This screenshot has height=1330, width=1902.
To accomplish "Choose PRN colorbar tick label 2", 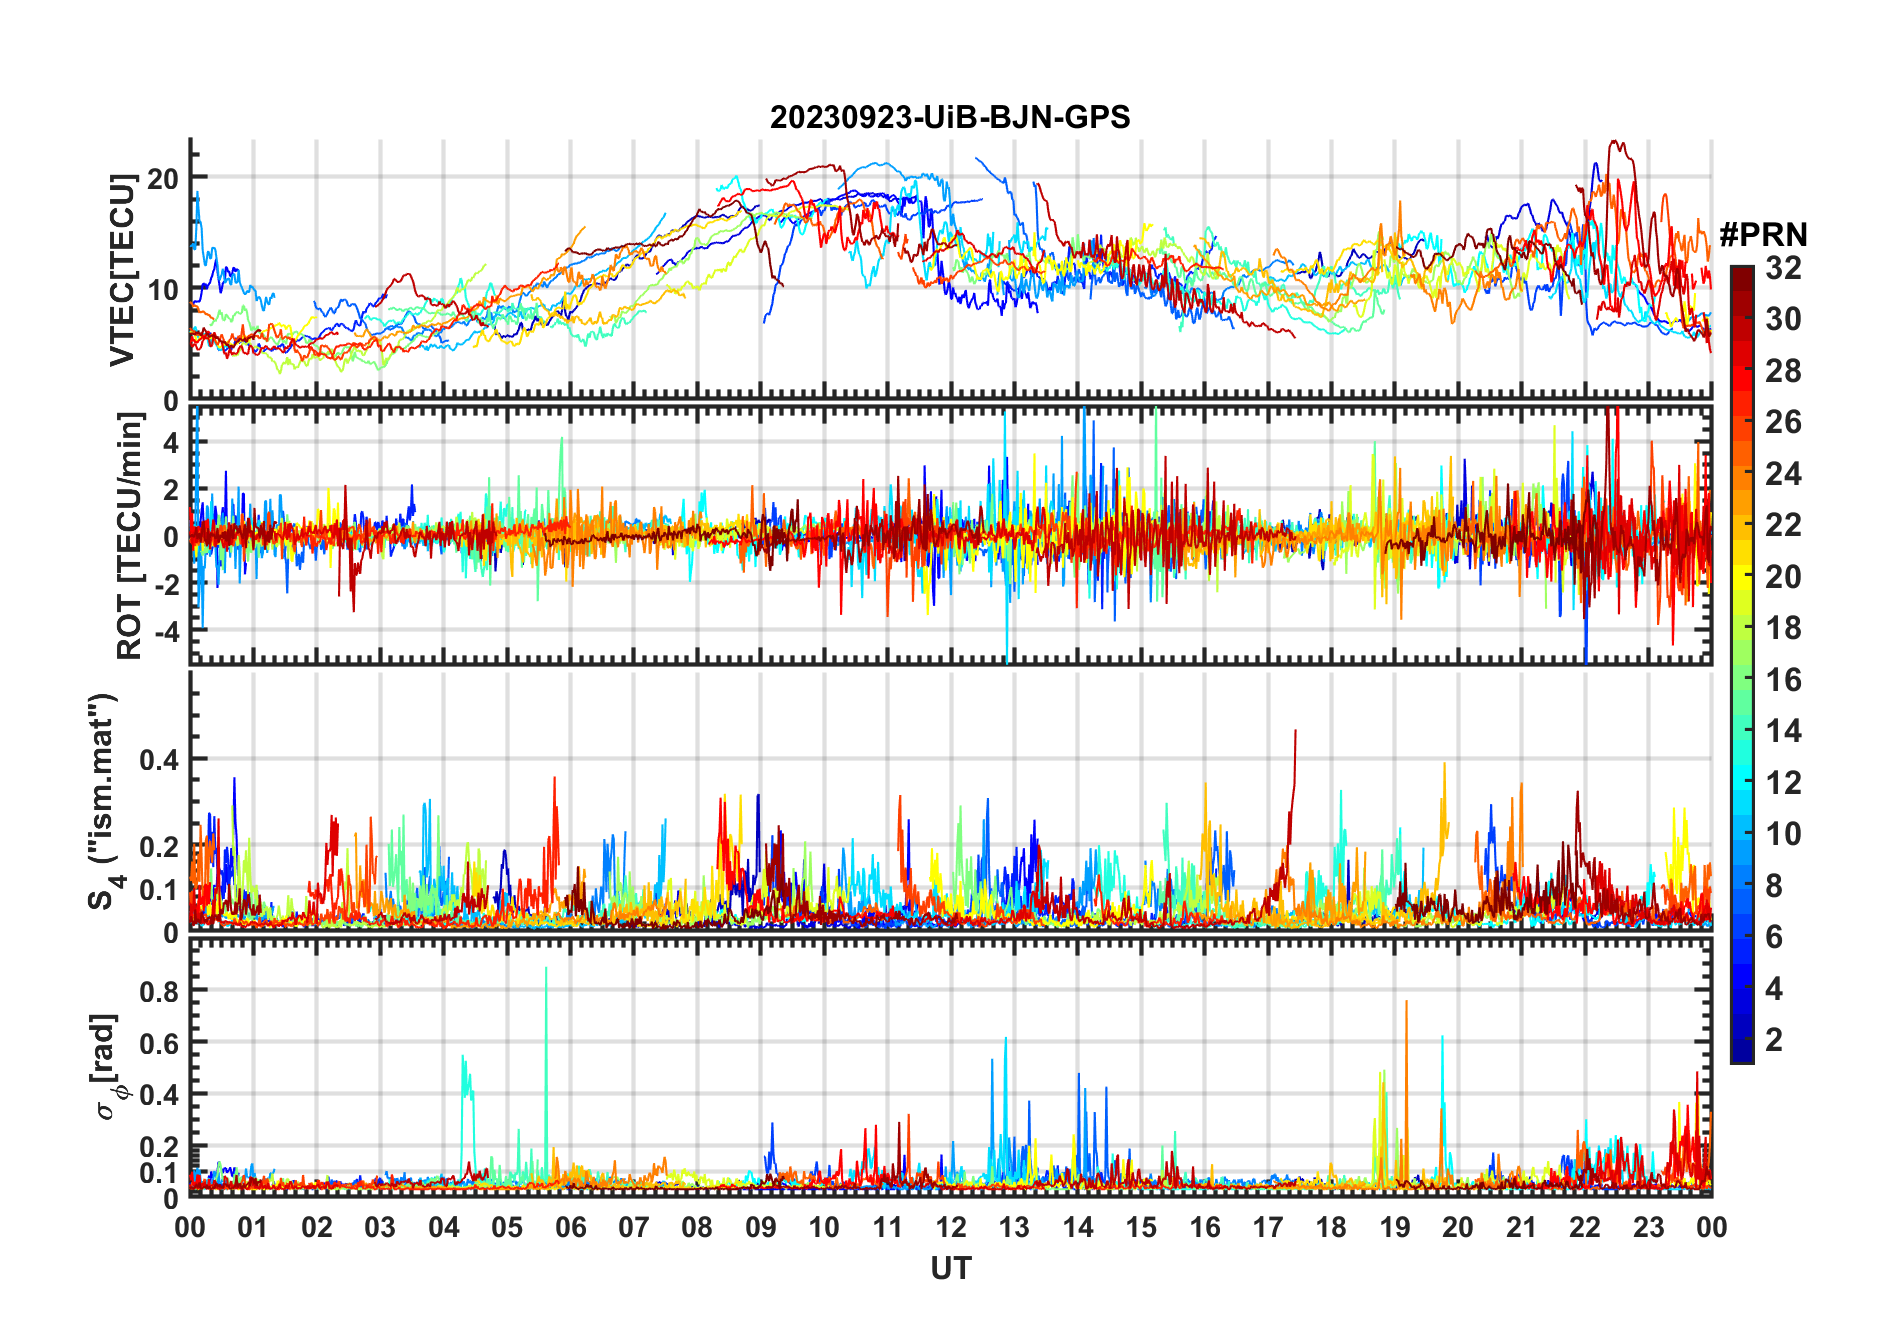I will pyautogui.click(x=1774, y=1040).
